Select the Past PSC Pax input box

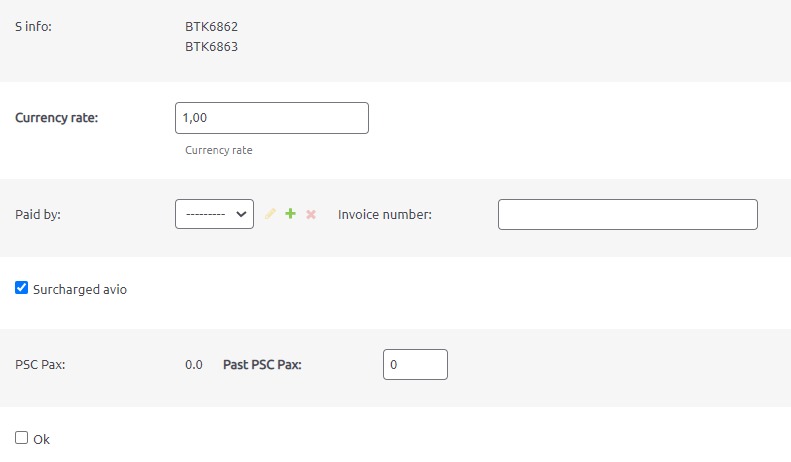(415, 365)
